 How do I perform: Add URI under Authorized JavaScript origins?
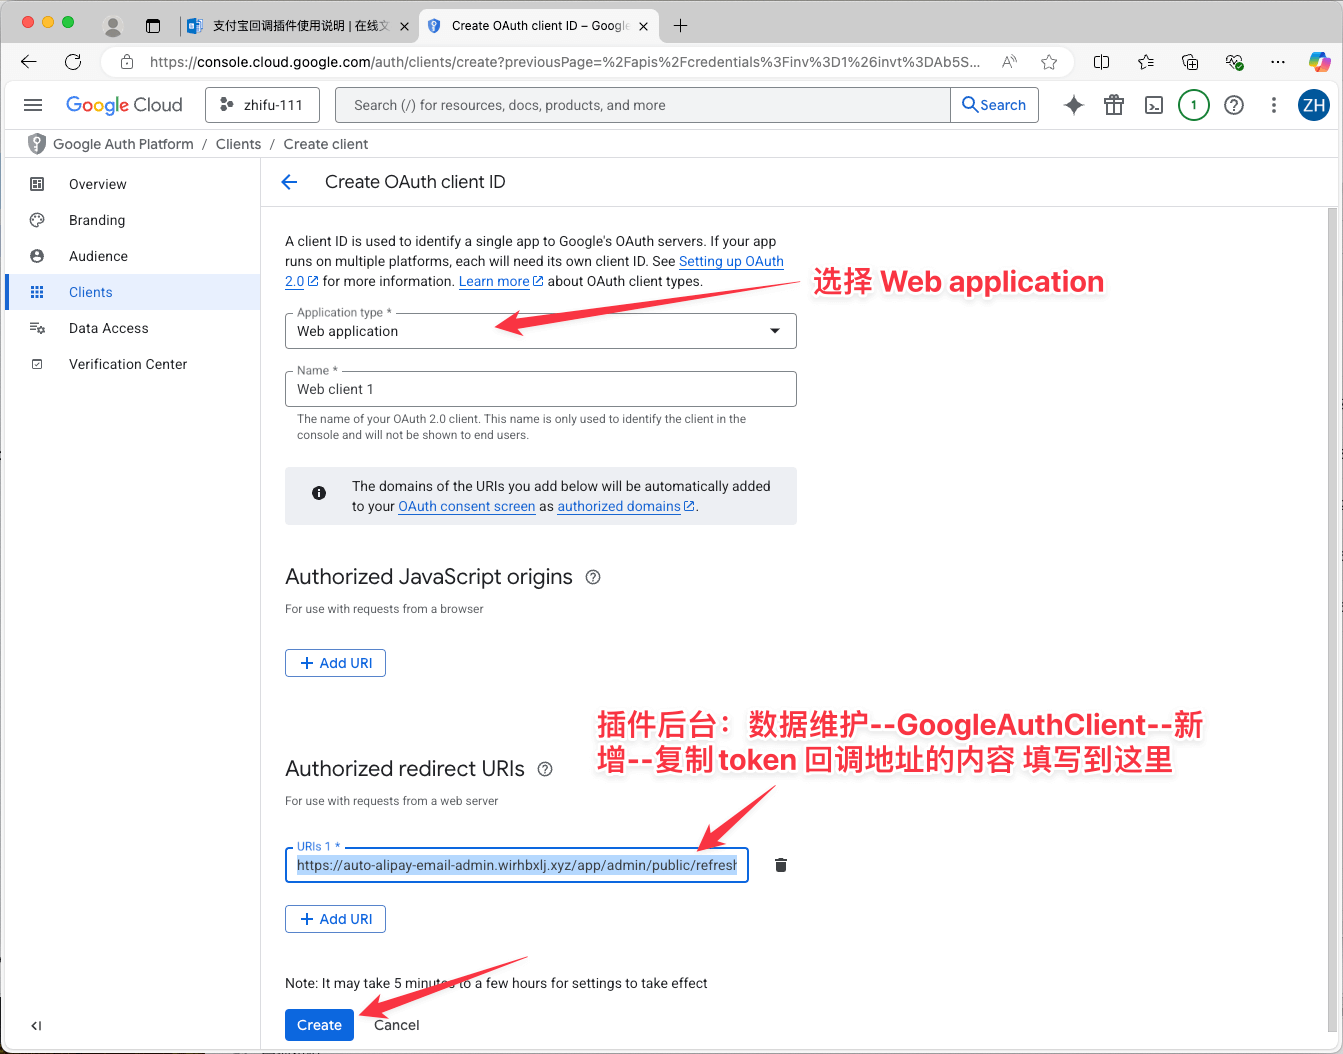(335, 663)
